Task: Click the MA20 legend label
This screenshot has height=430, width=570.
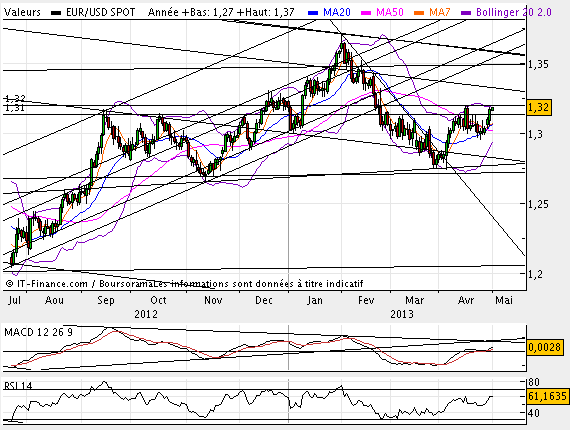Action: [x=337, y=12]
